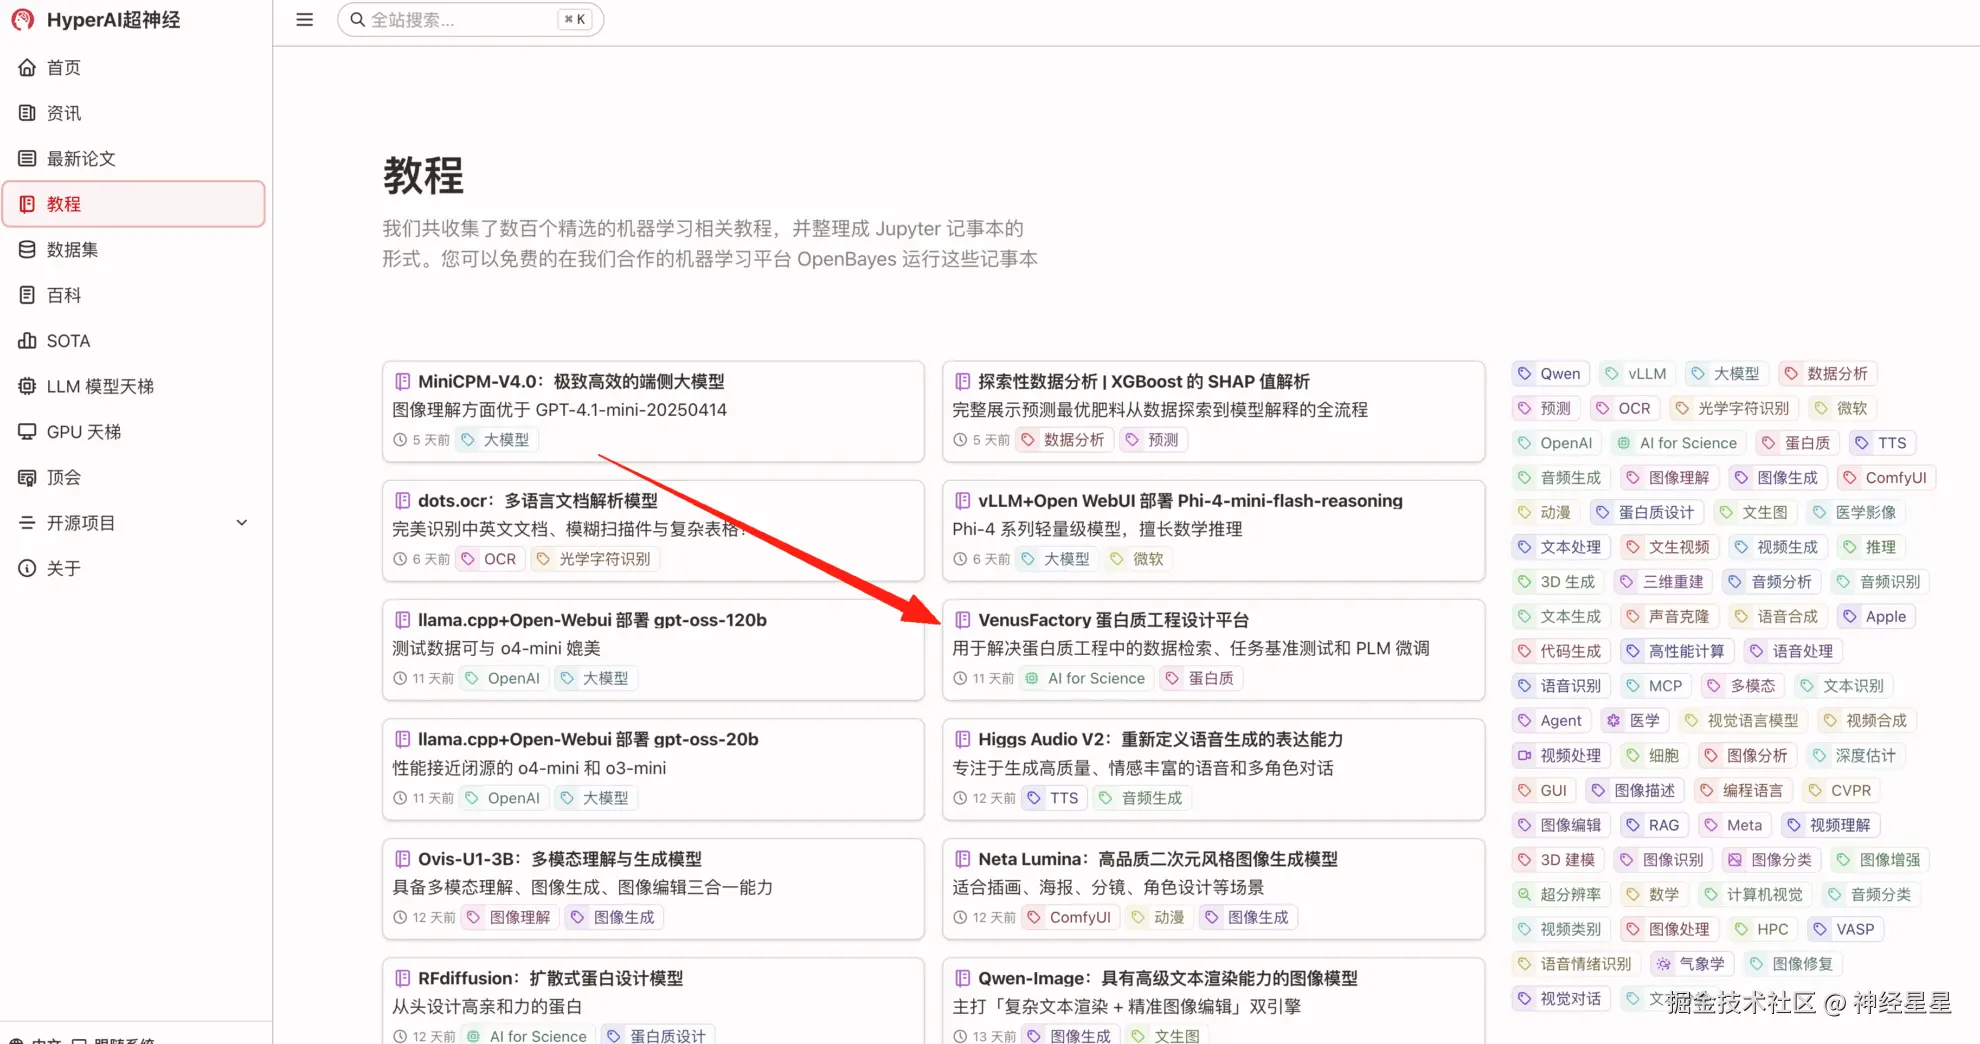The width and height of the screenshot is (1980, 1044).
Task: Click 微软 tag on the Phi-4 card
Action: [x=1137, y=559]
